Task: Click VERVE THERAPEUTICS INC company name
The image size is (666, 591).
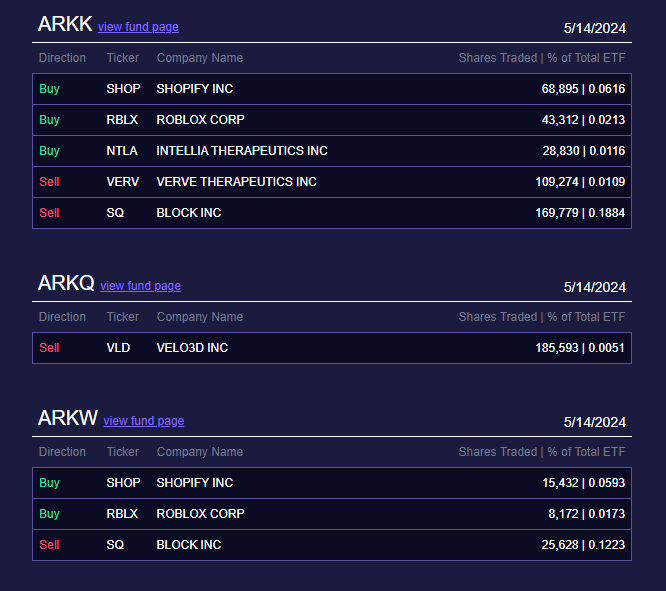Action: coord(237,182)
